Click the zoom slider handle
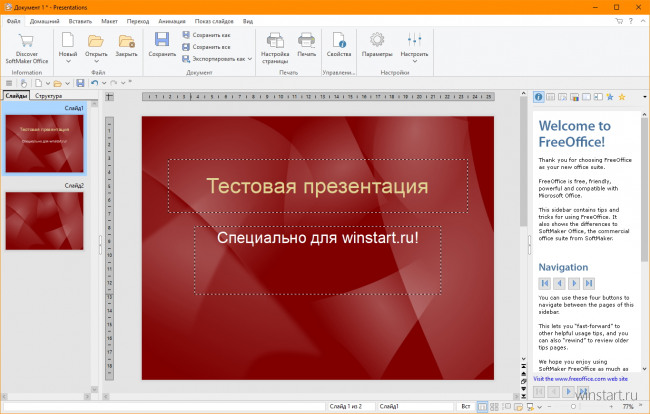 tap(573, 407)
